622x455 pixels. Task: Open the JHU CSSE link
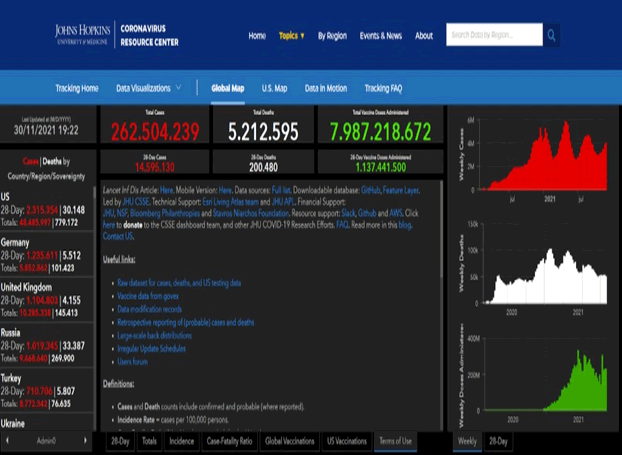click(x=136, y=202)
